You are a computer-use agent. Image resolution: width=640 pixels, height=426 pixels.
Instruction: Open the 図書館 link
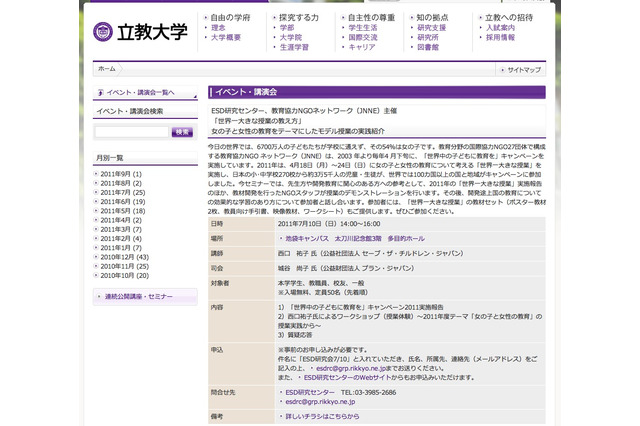(x=428, y=47)
